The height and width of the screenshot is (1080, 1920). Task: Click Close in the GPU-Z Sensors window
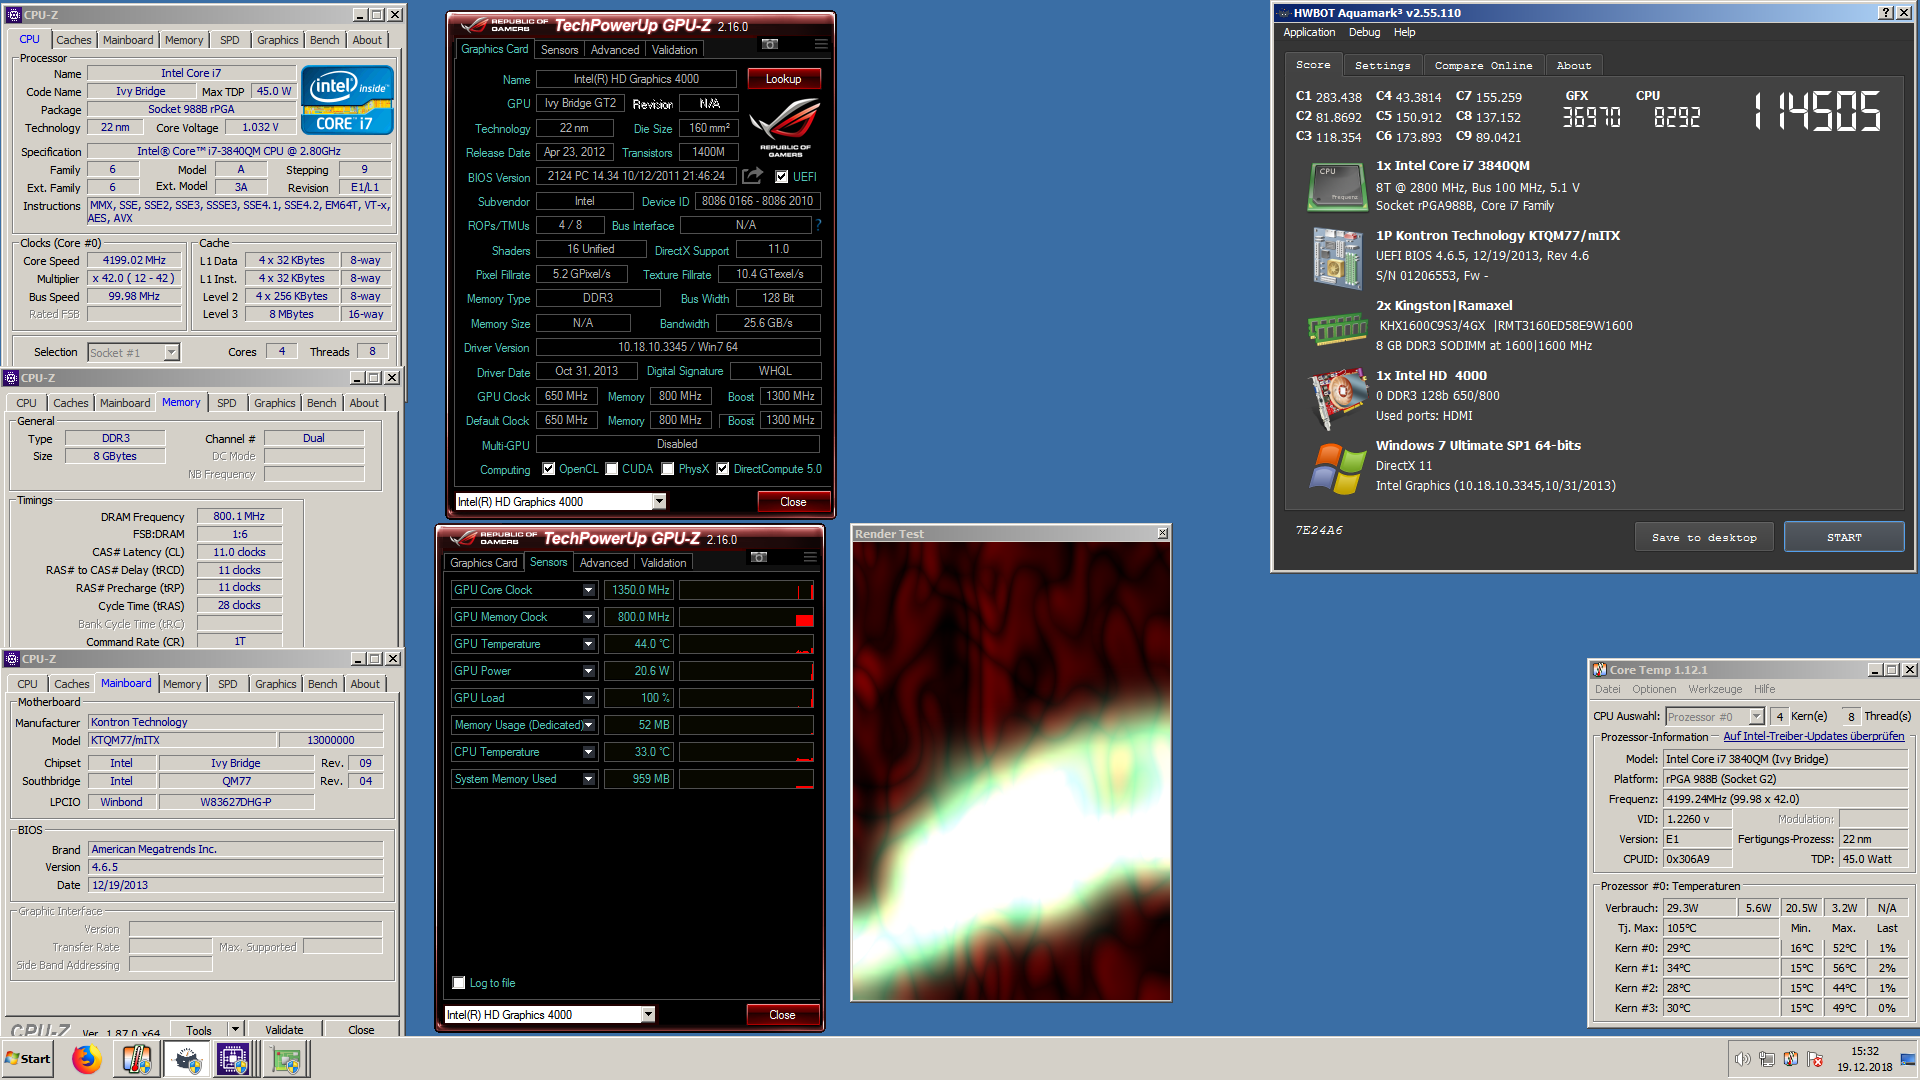click(x=782, y=1015)
